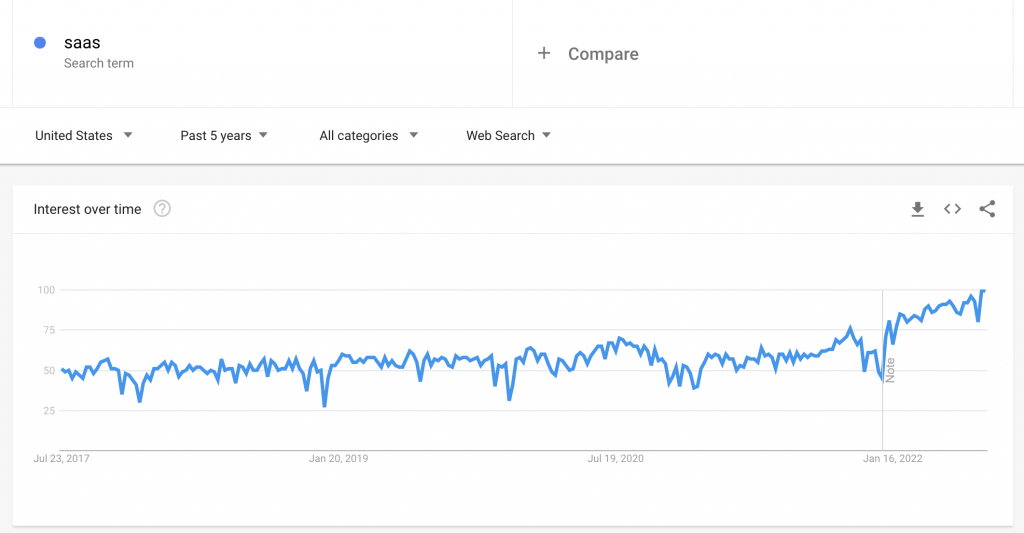
Task: Open the embed code icon
Action: (952, 209)
